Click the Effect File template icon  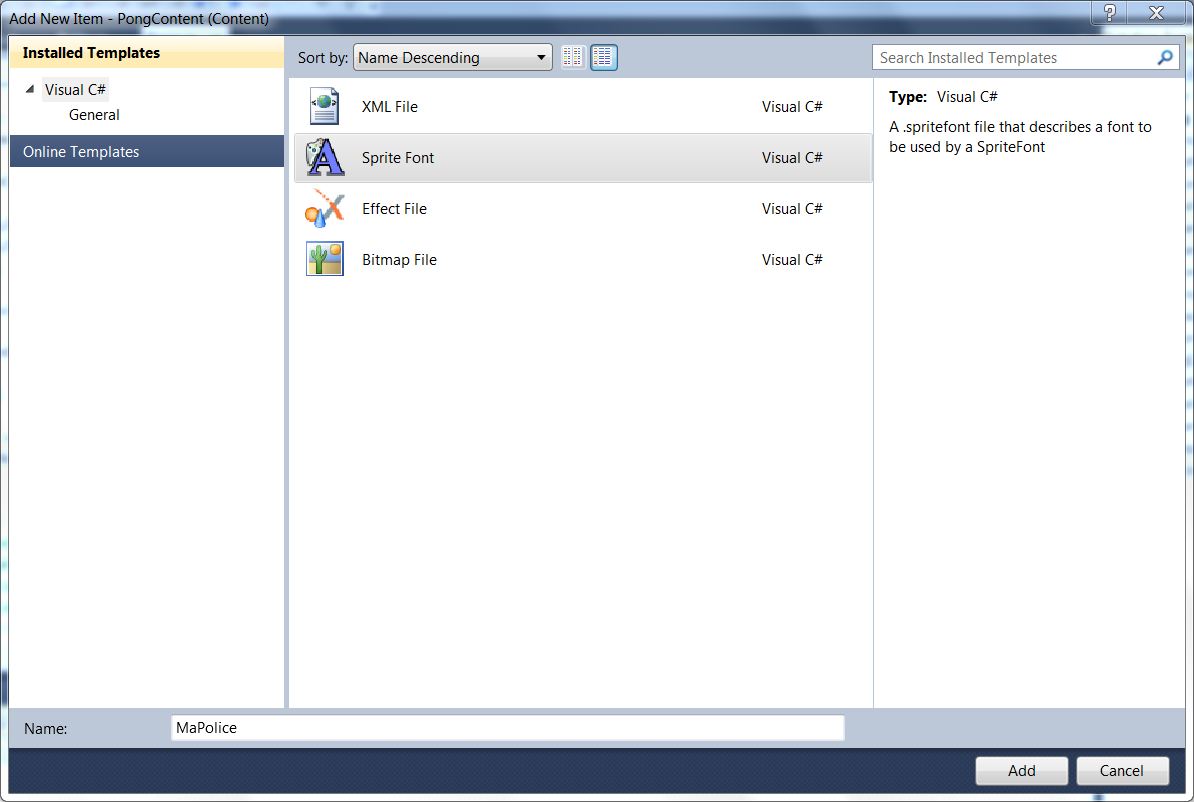(325, 209)
